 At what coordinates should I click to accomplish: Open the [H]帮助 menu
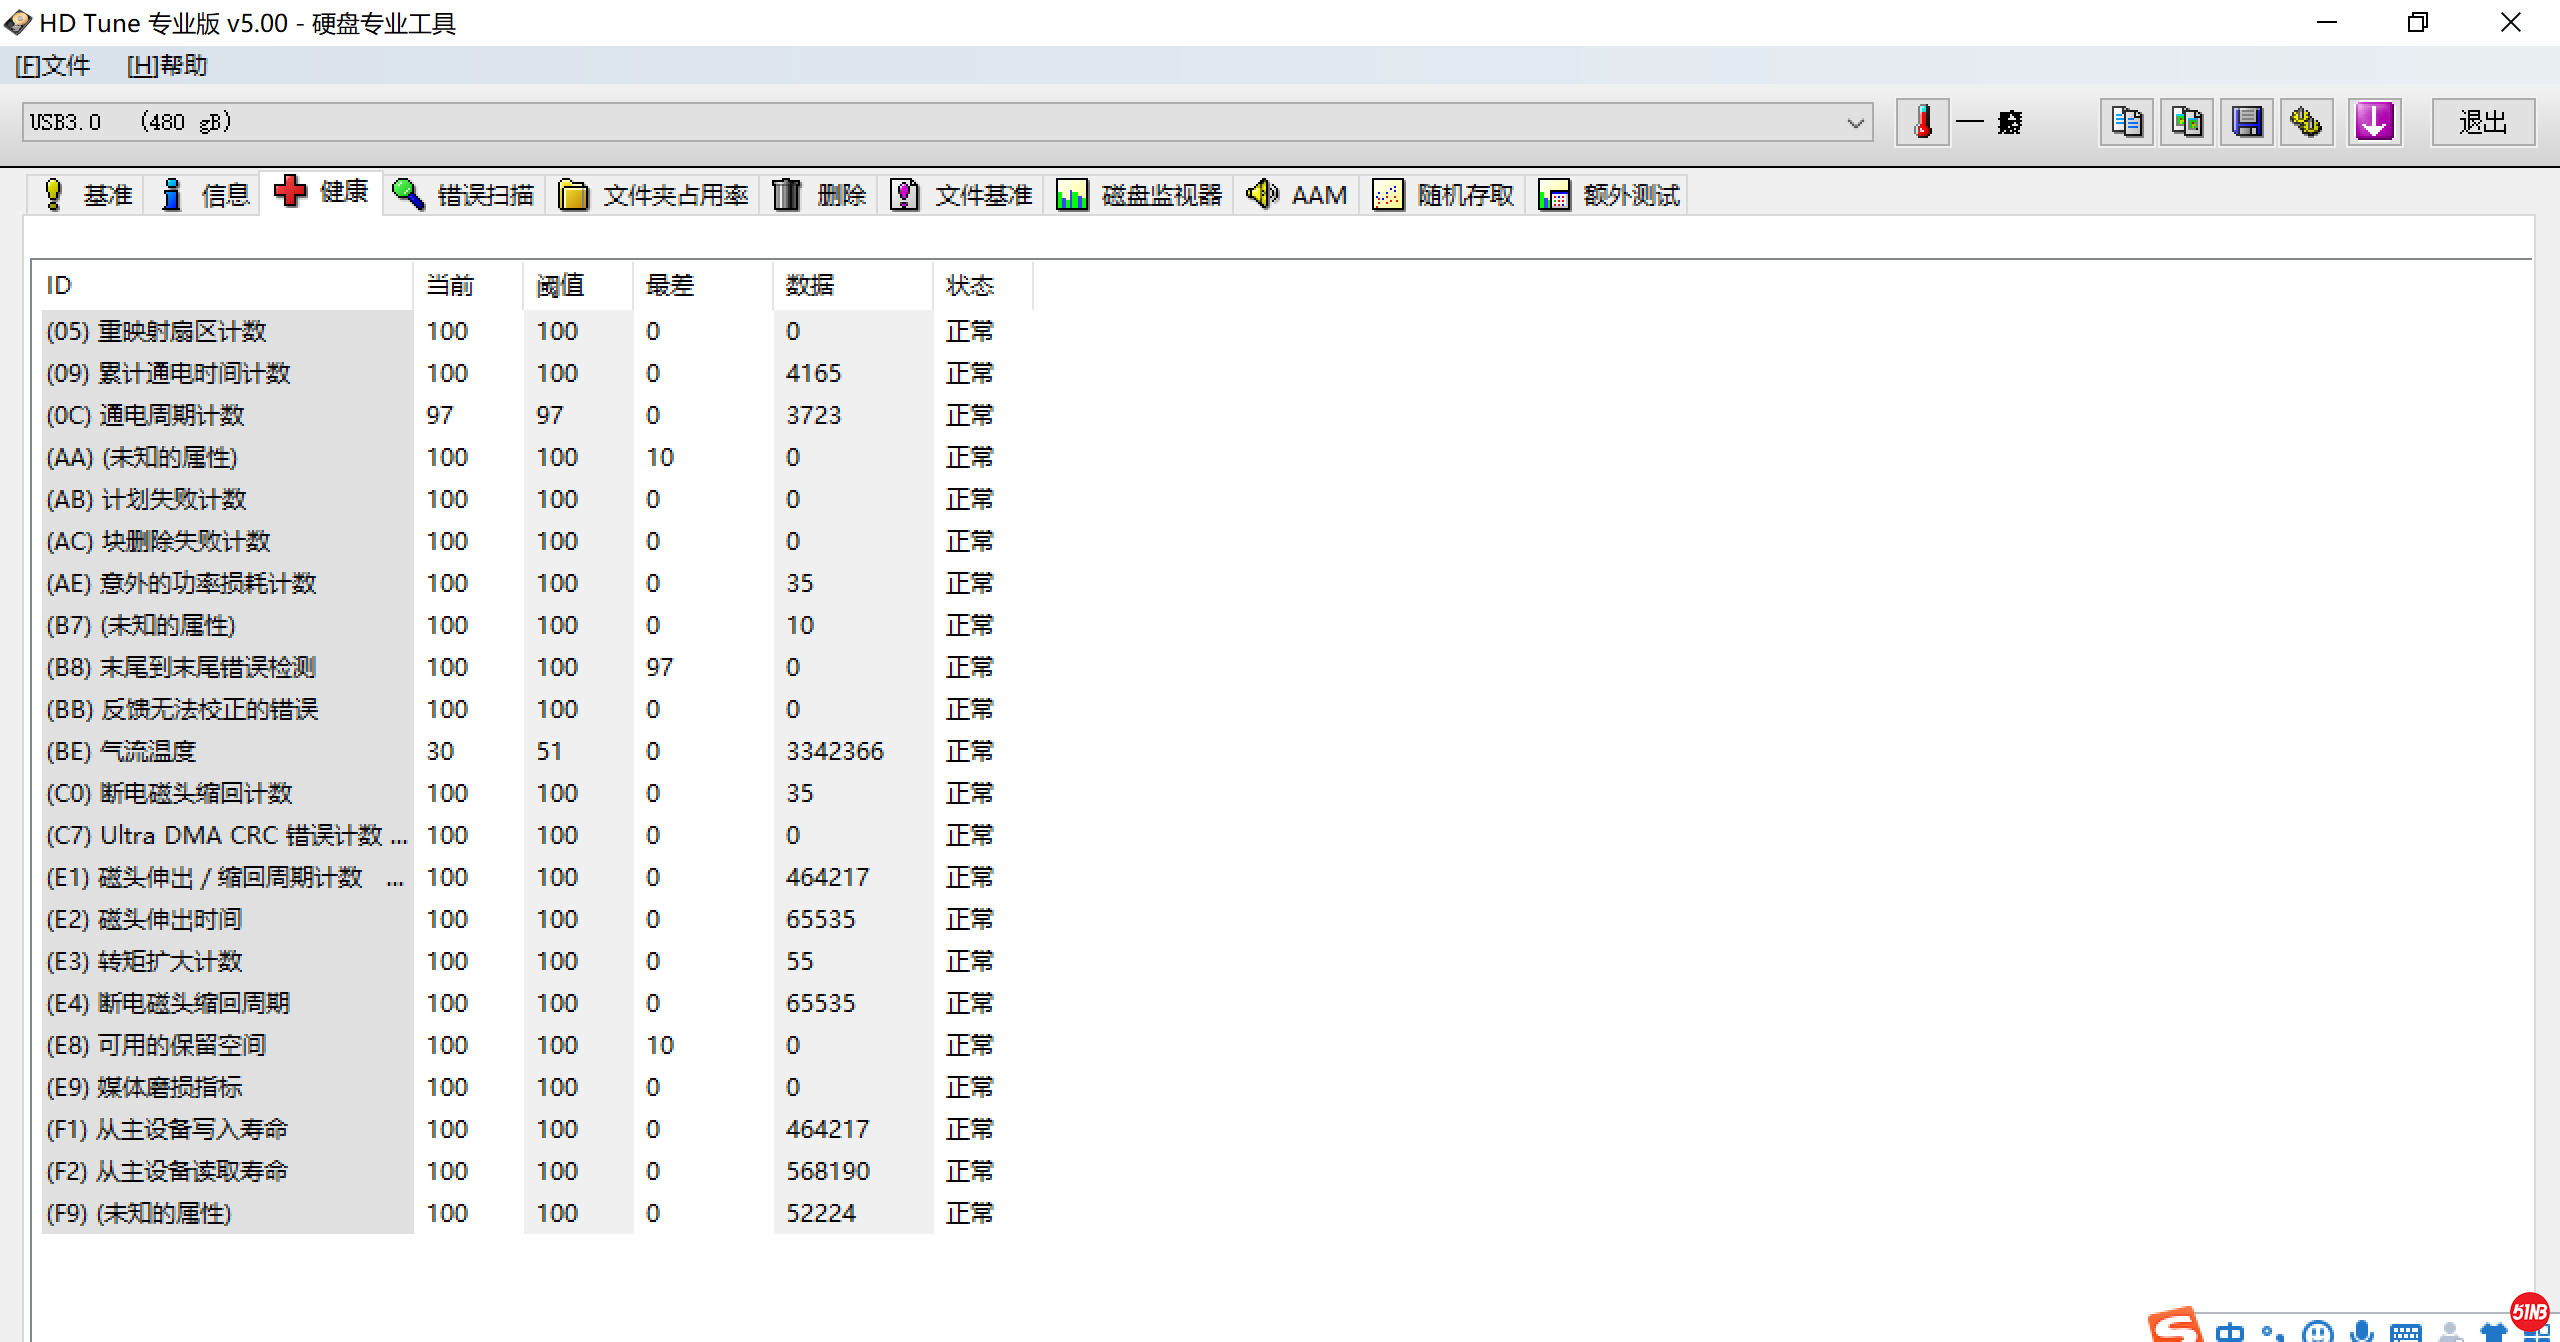point(167,66)
